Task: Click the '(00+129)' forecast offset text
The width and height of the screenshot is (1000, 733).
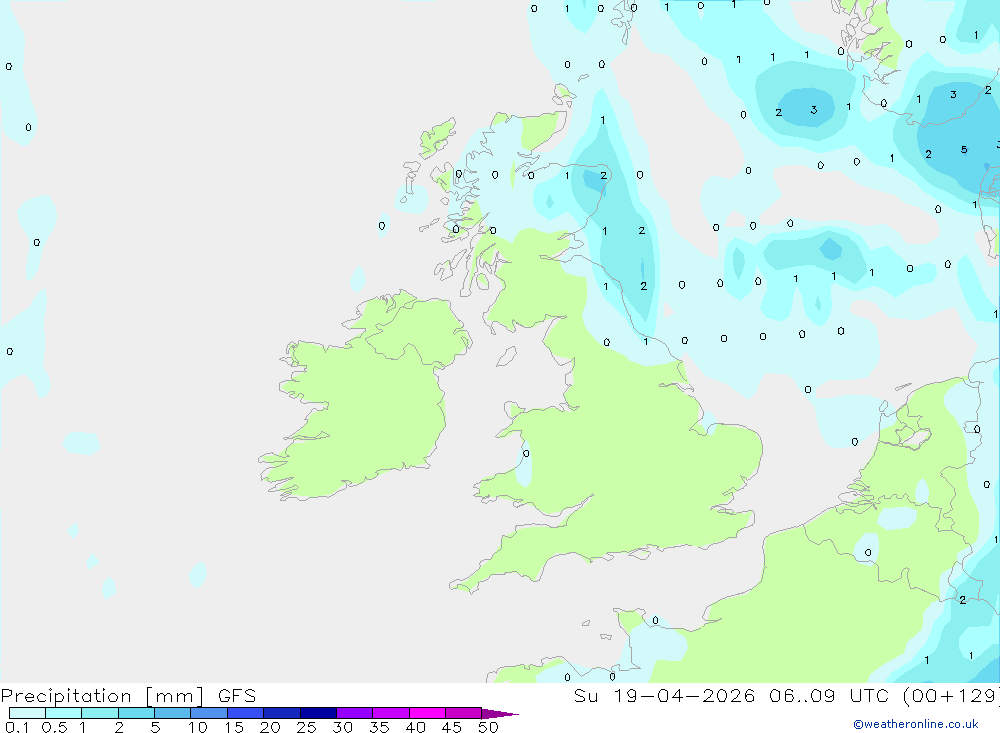Action: click(x=950, y=695)
